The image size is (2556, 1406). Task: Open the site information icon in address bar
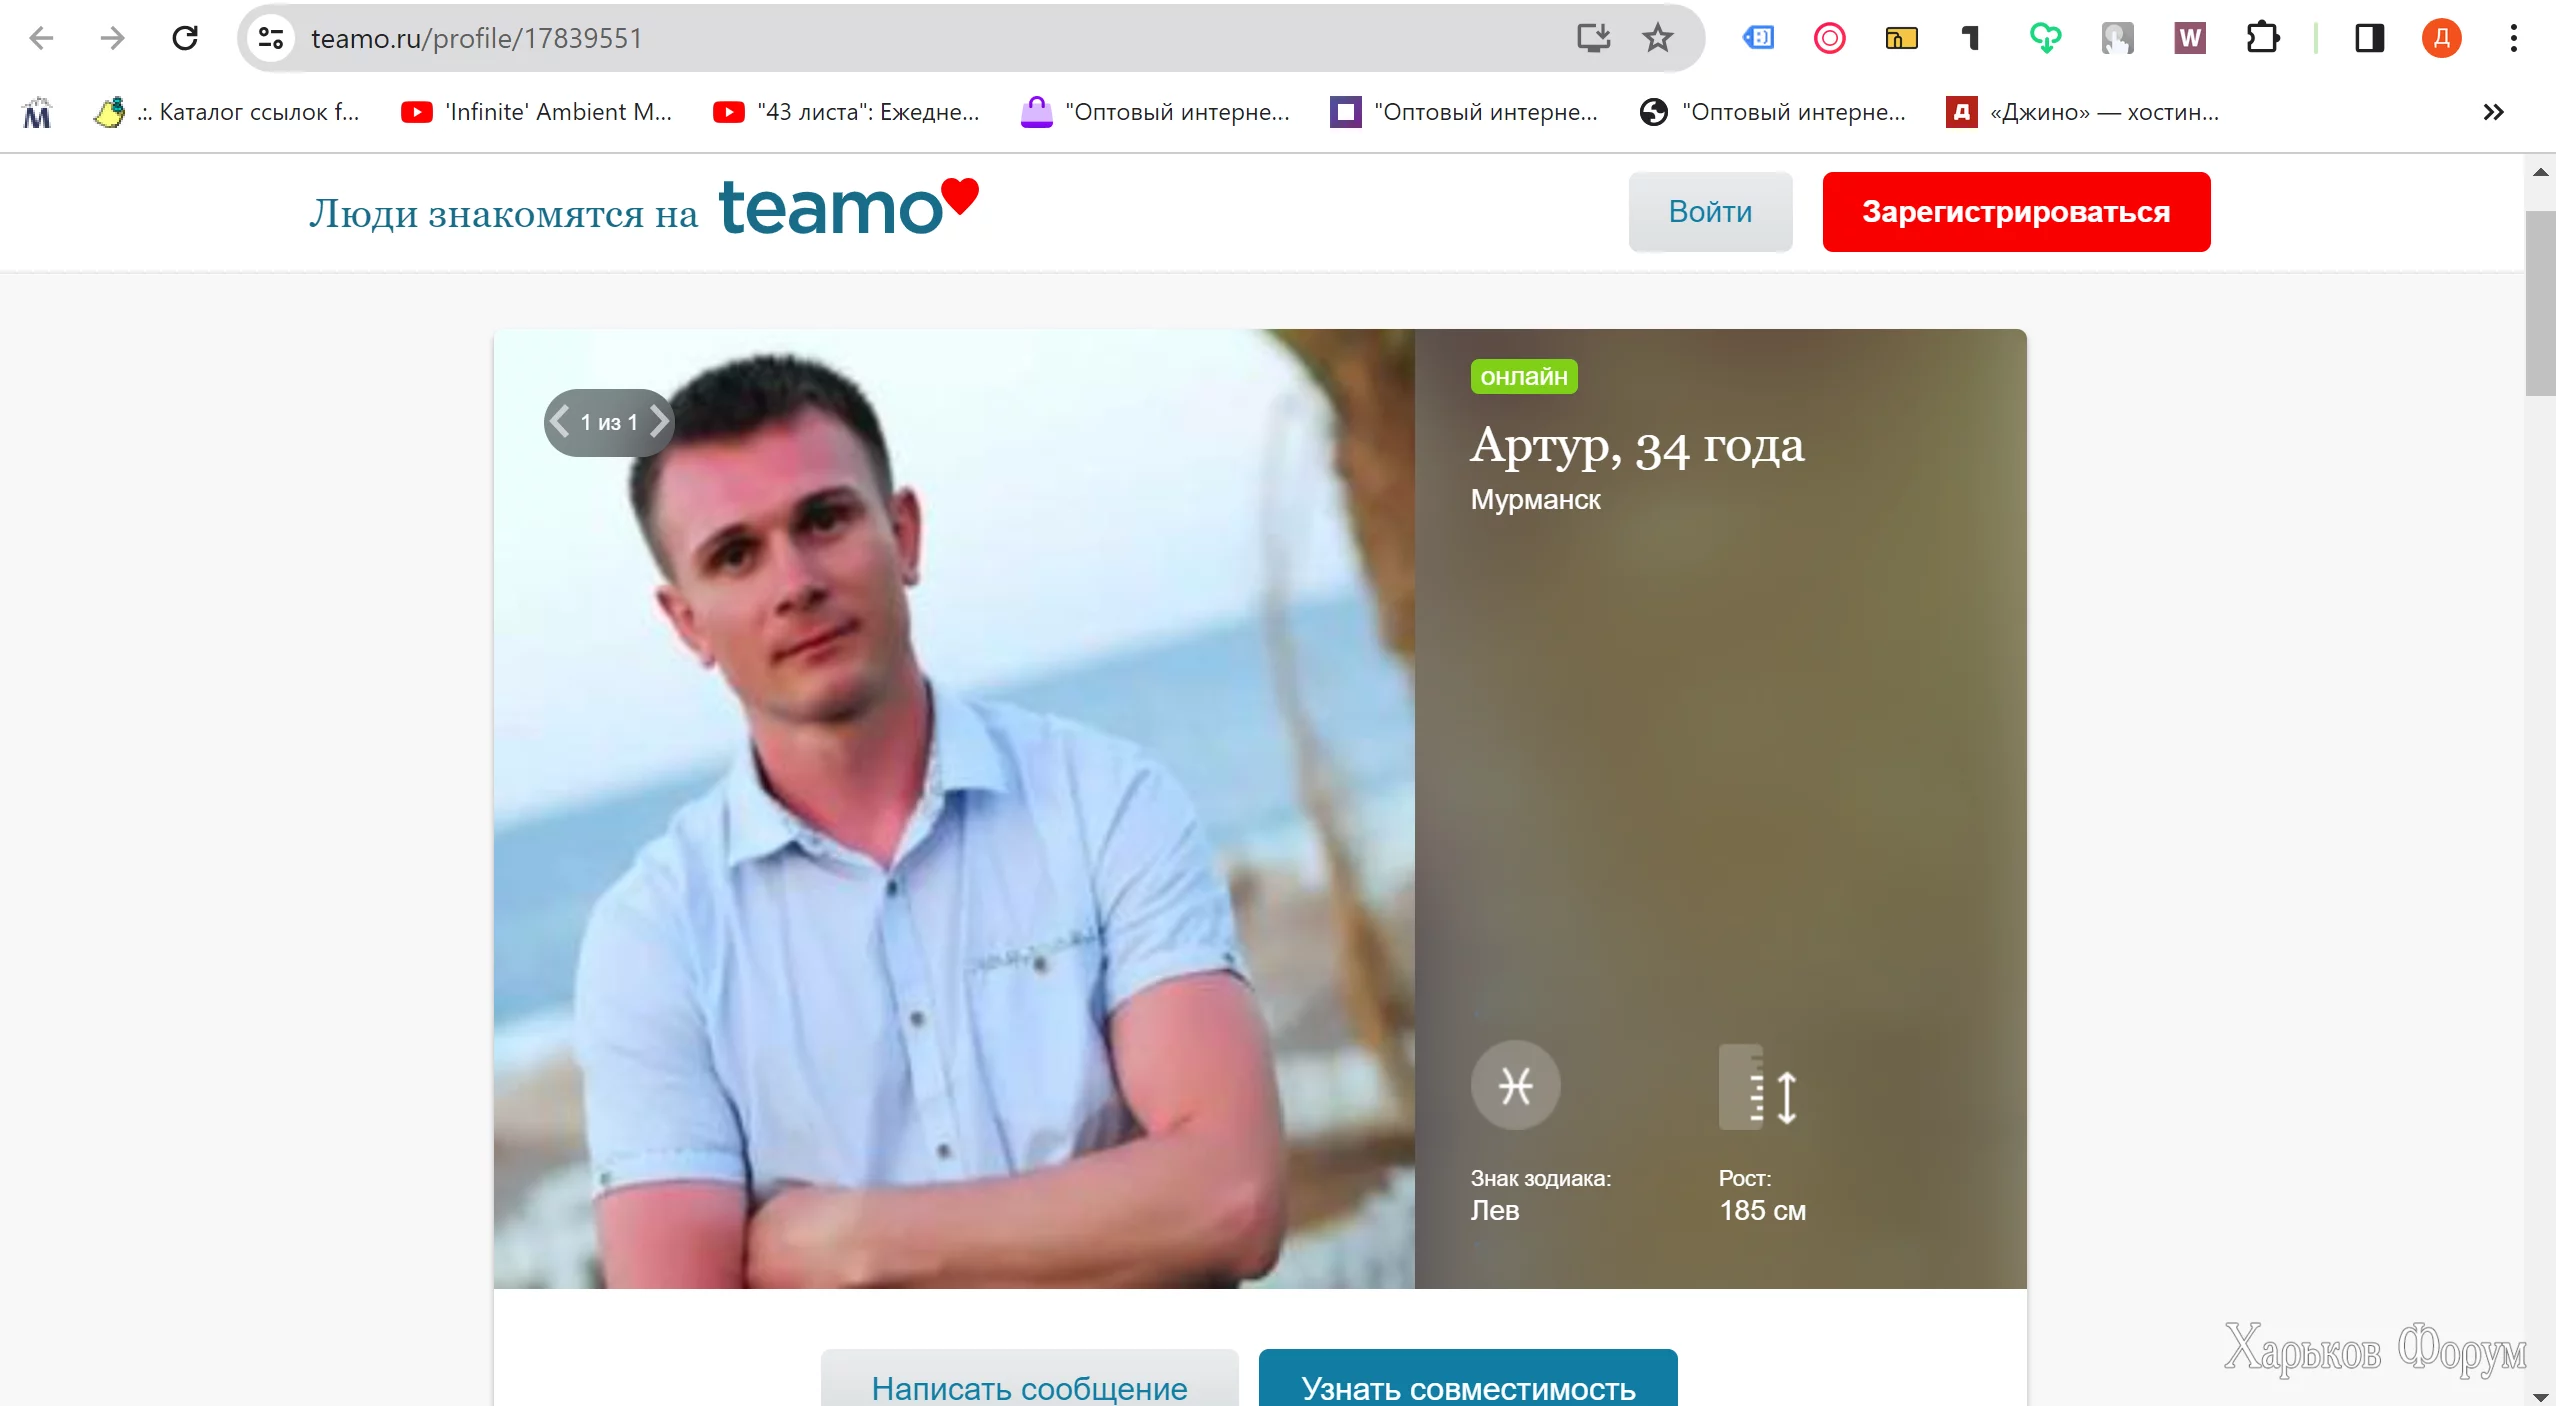pos(270,38)
